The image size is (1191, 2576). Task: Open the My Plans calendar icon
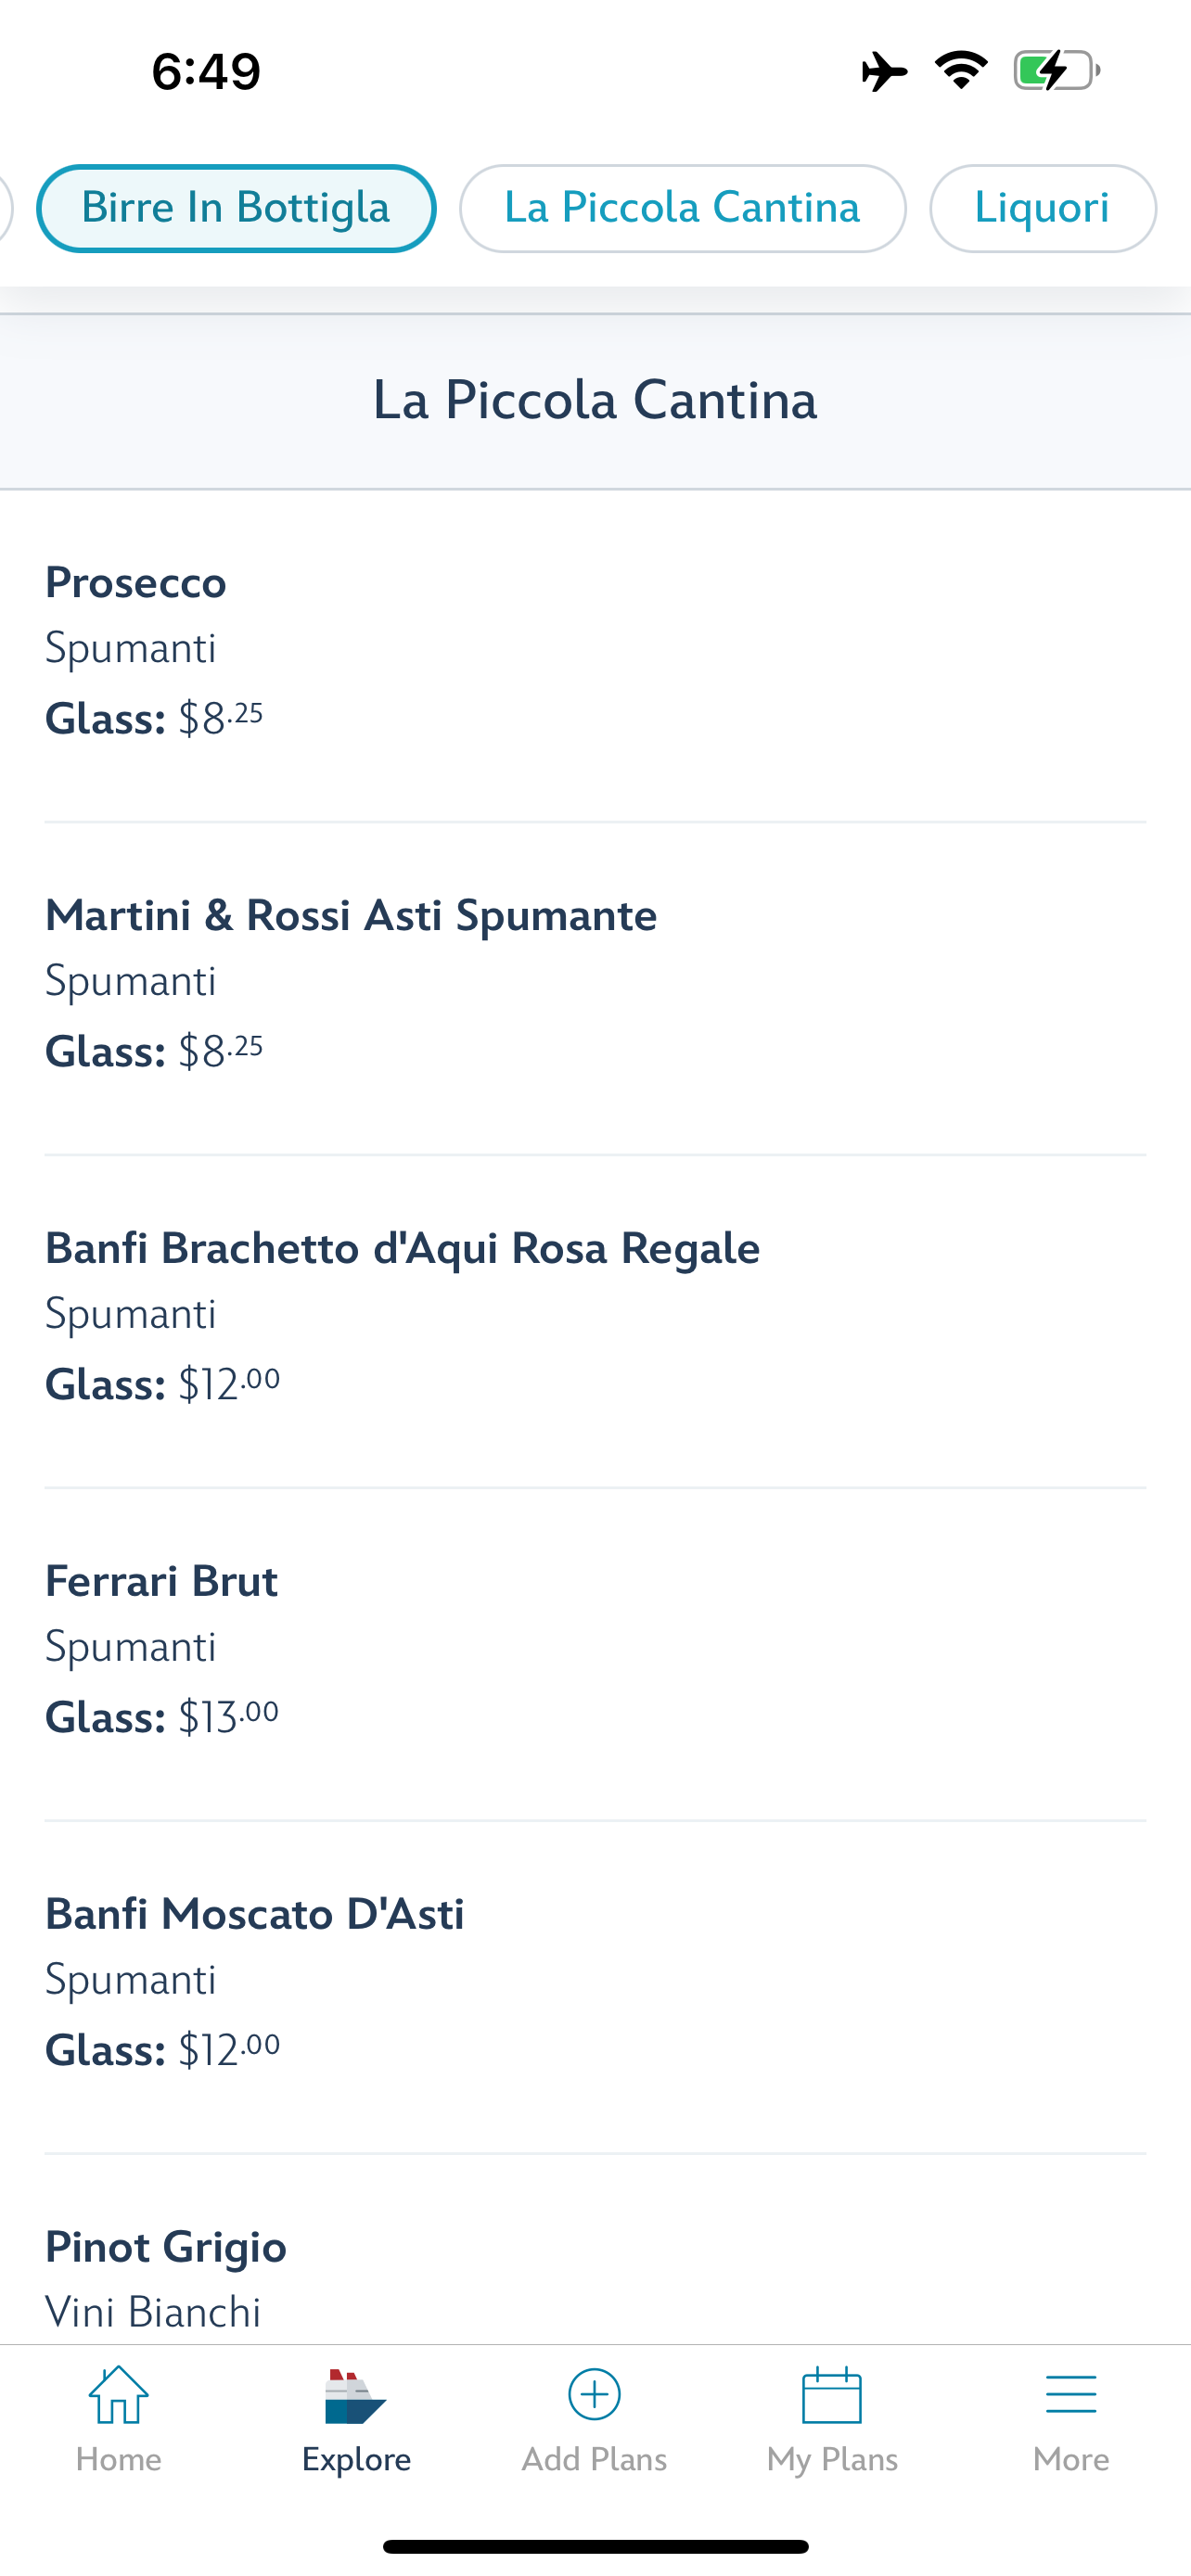click(832, 2395)
